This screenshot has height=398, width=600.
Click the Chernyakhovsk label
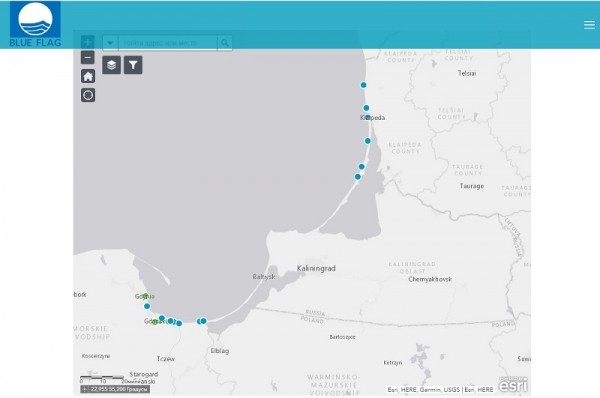tap(430, 279)
